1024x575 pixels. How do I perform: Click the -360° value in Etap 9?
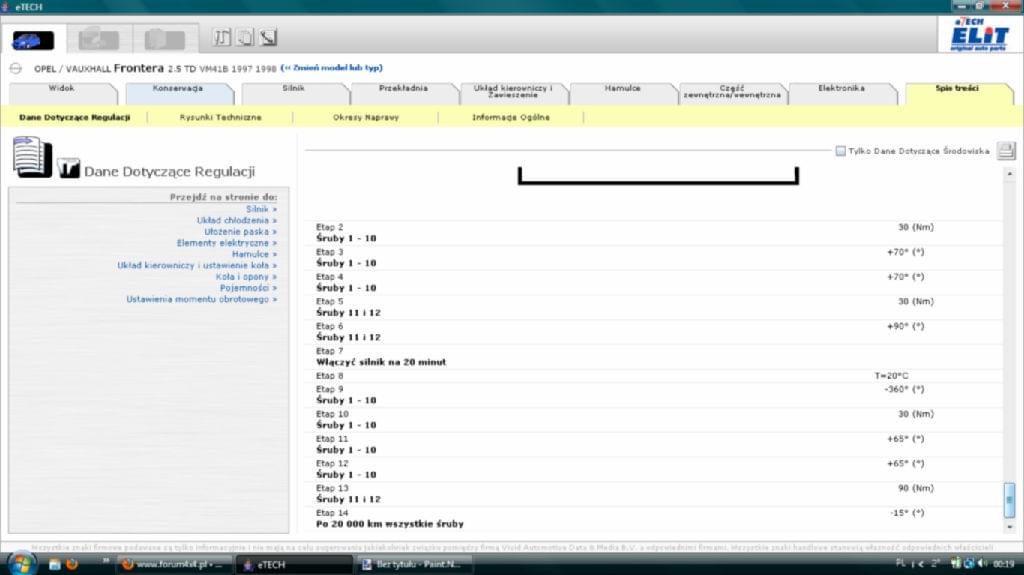click(x=904, y=389)
